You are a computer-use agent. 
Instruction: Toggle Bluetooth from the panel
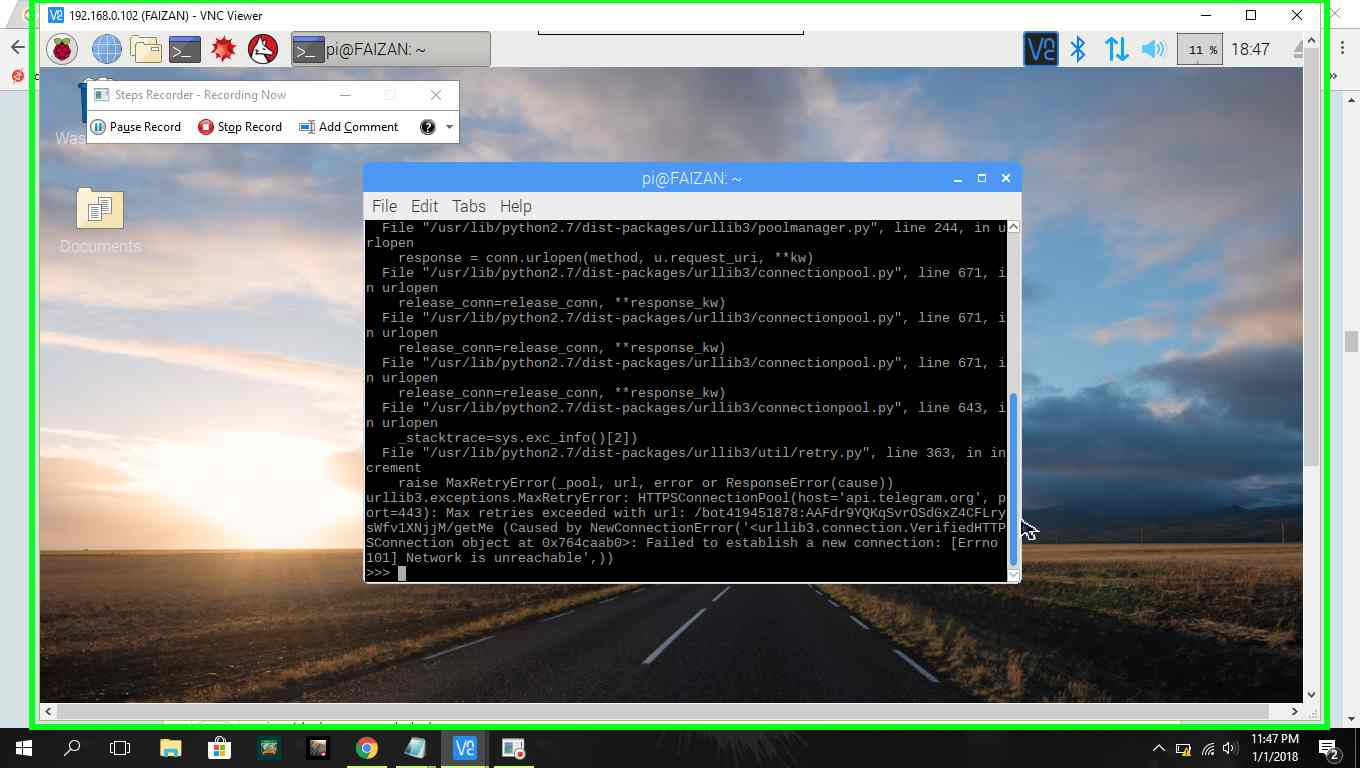1078,48
